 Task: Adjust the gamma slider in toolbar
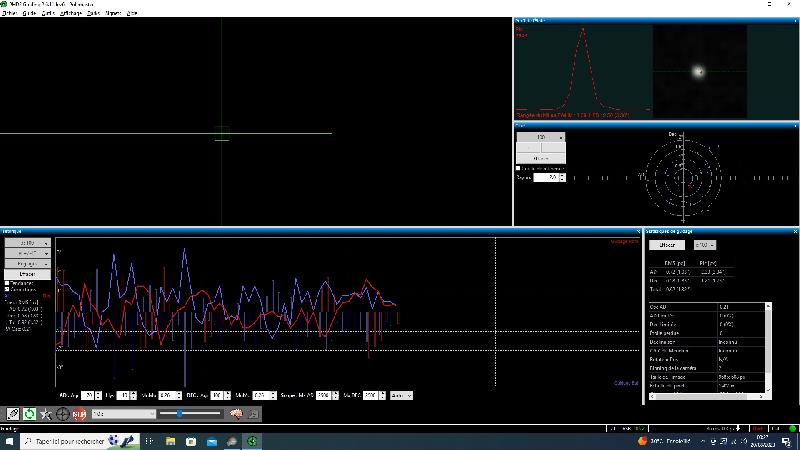pyautogui.click(x=190, y=414)
